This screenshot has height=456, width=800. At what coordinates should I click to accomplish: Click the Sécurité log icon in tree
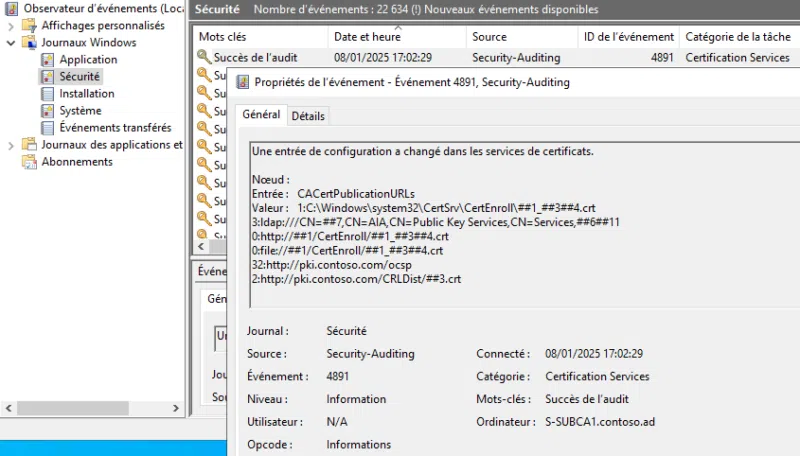pos(47,77)
